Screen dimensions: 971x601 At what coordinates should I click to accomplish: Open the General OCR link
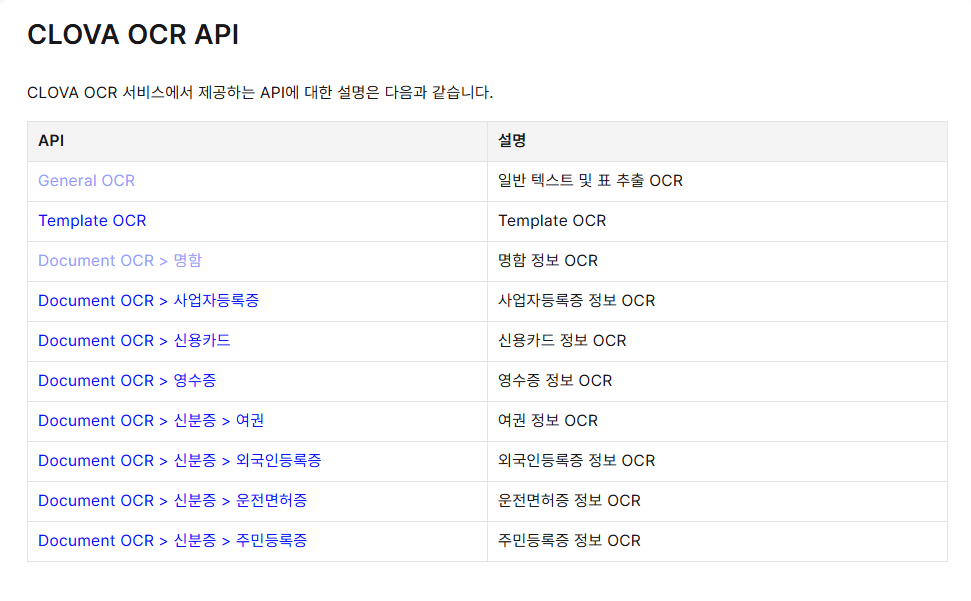click(87, 181)
